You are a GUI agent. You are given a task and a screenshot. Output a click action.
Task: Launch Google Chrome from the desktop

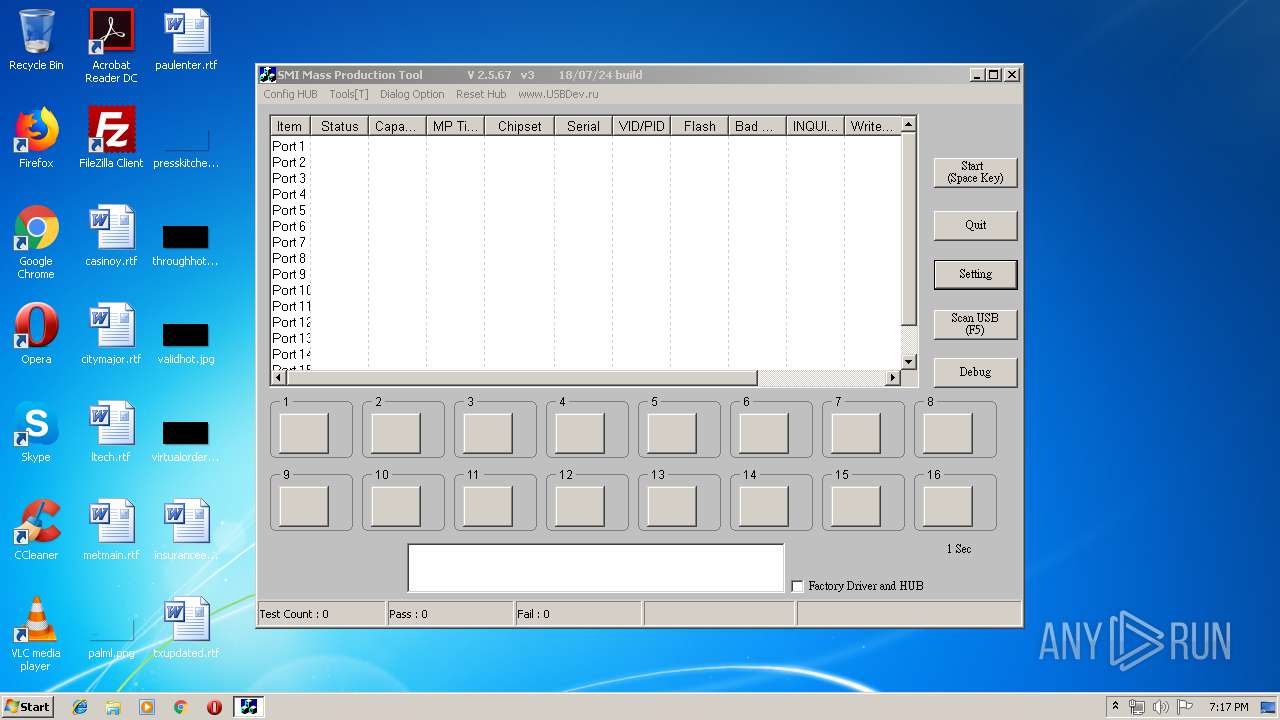click(x=36, y=242)
